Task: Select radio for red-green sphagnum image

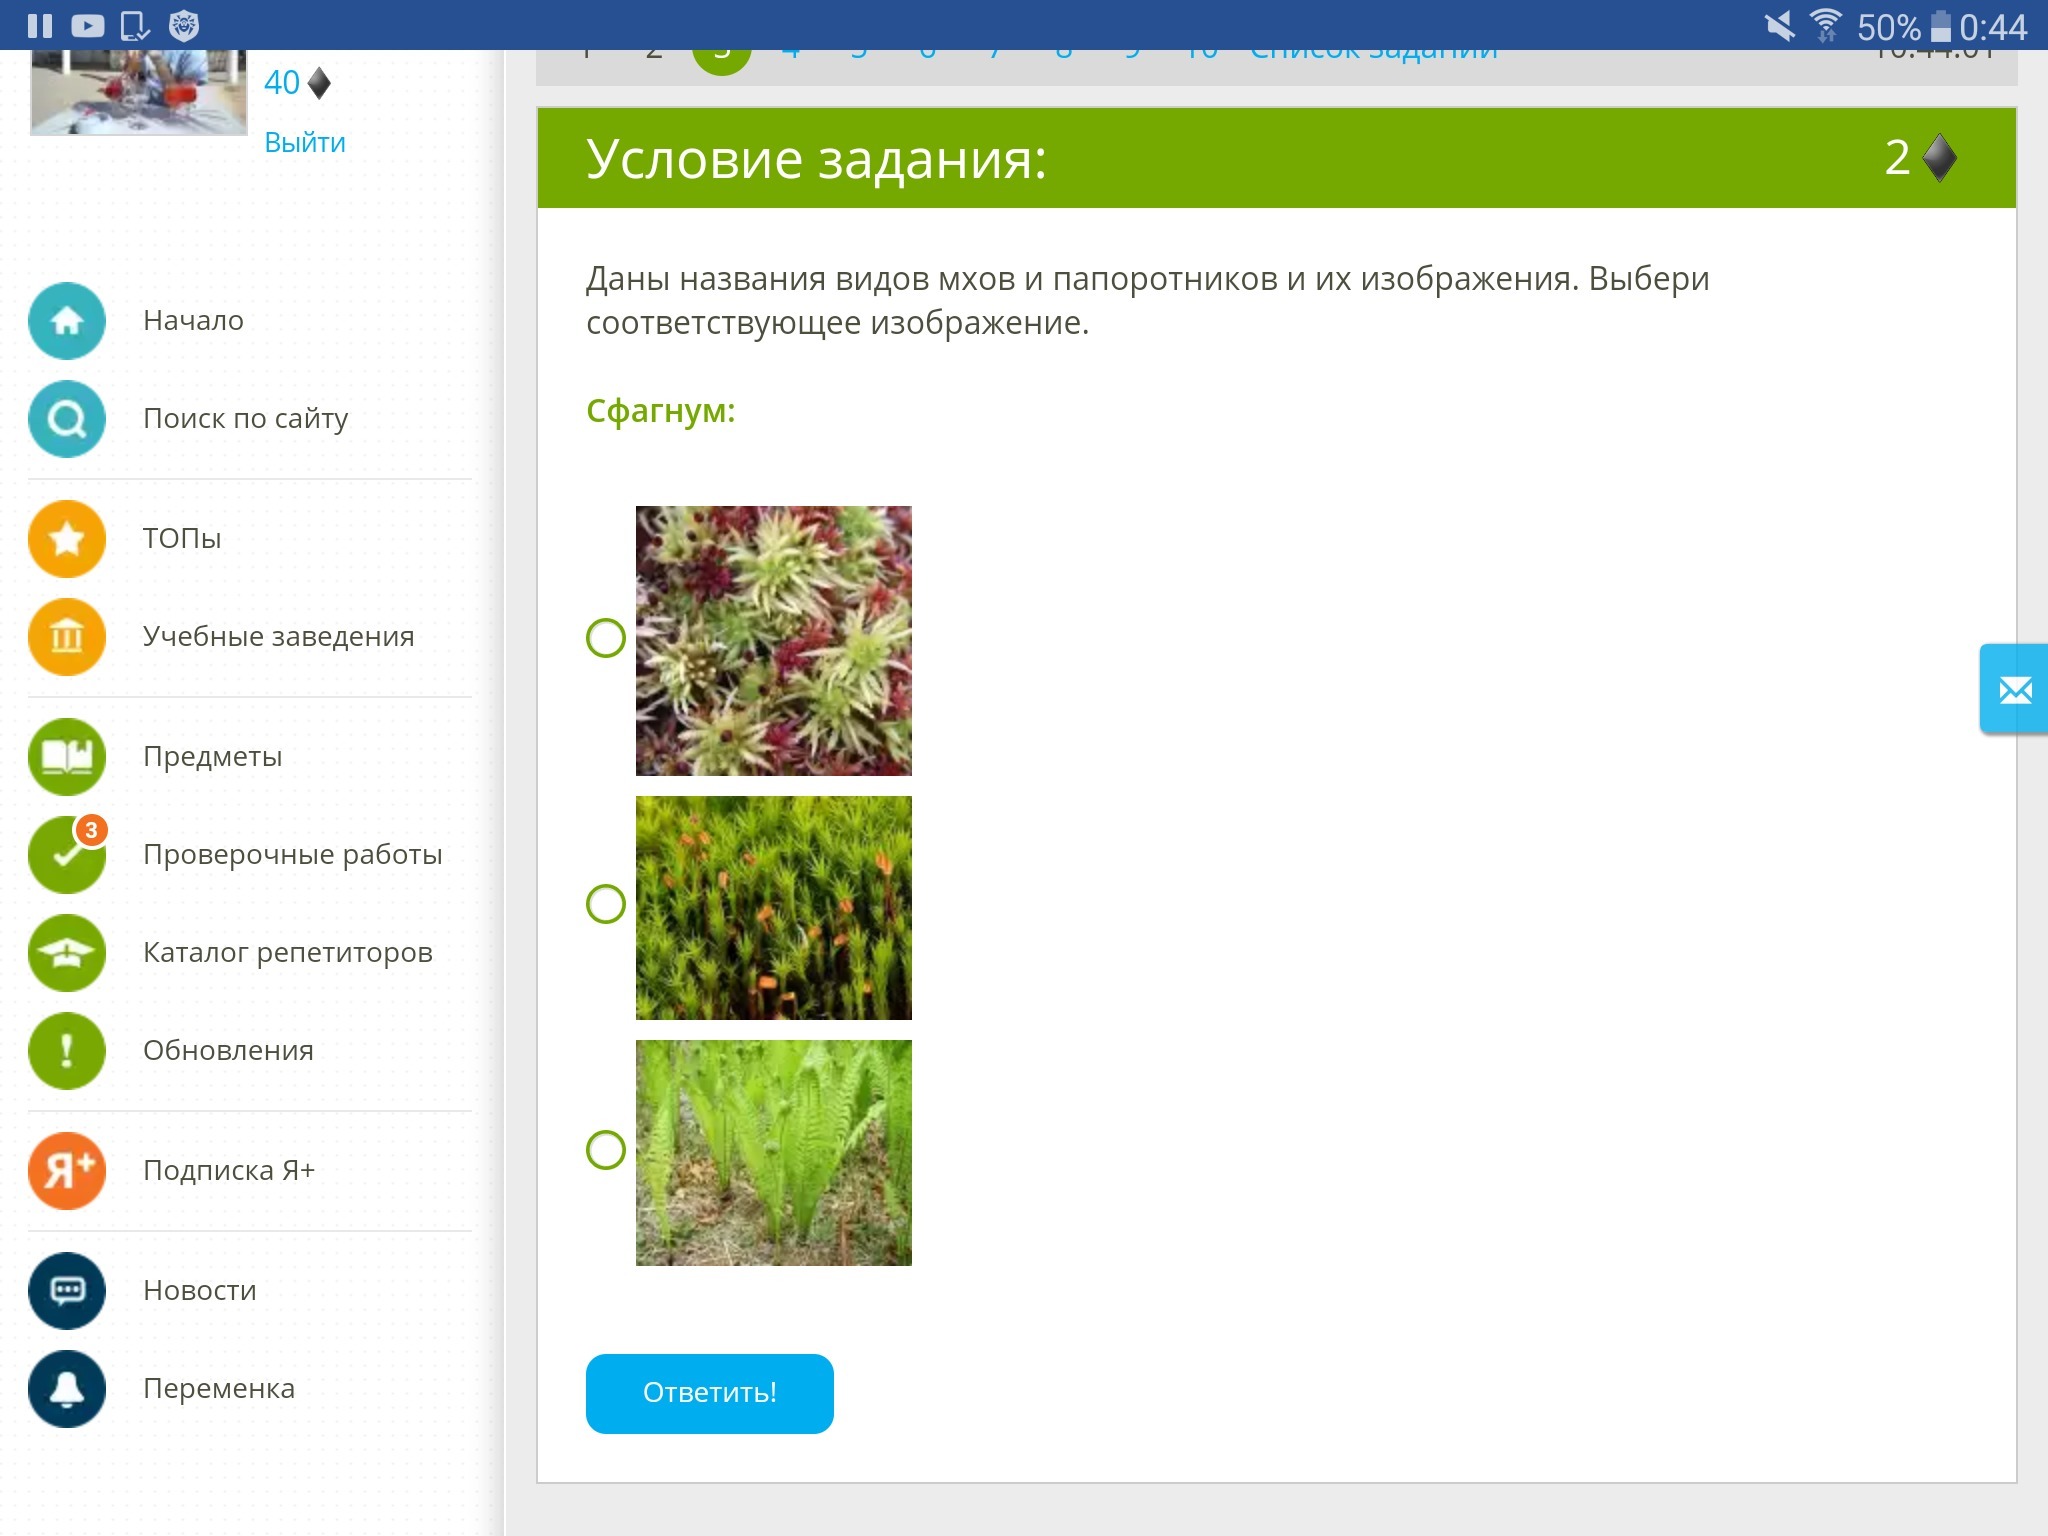Action: pos(606,638)
